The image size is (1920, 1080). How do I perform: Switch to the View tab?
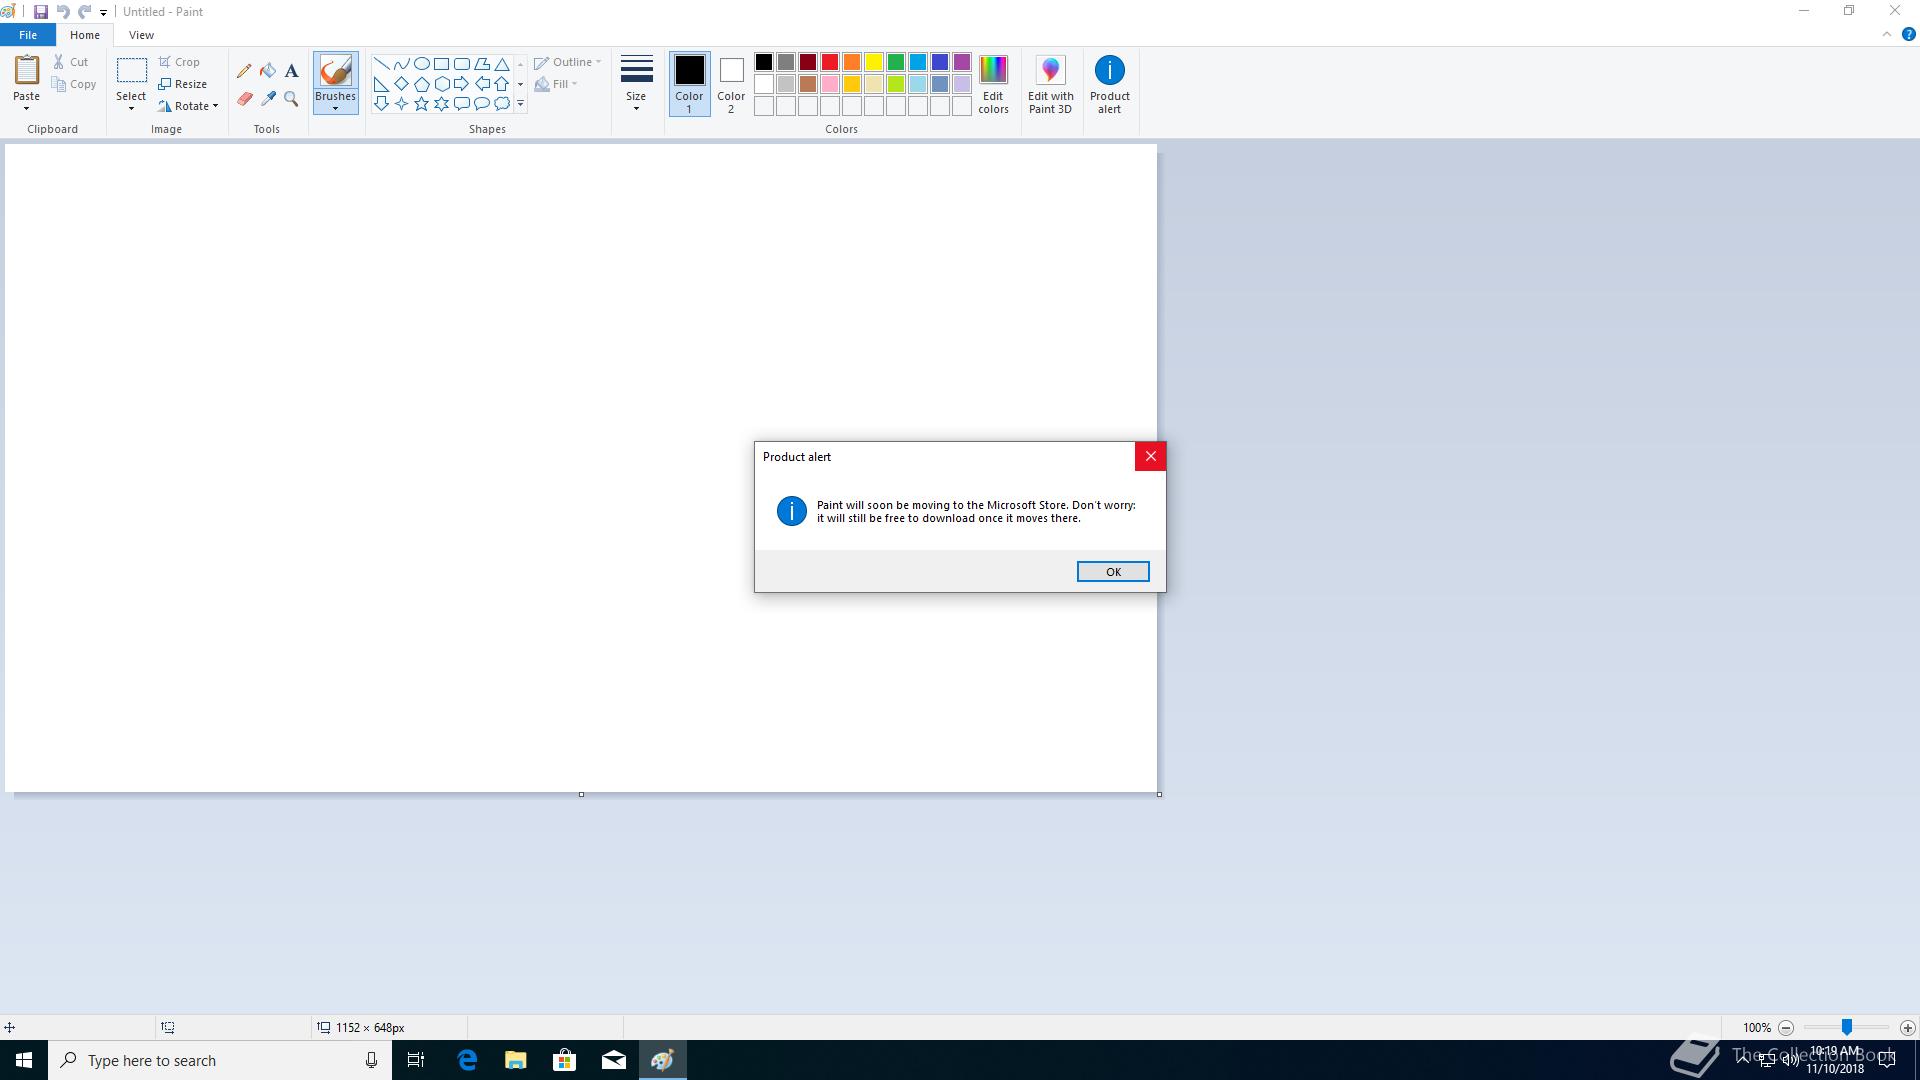141,35
